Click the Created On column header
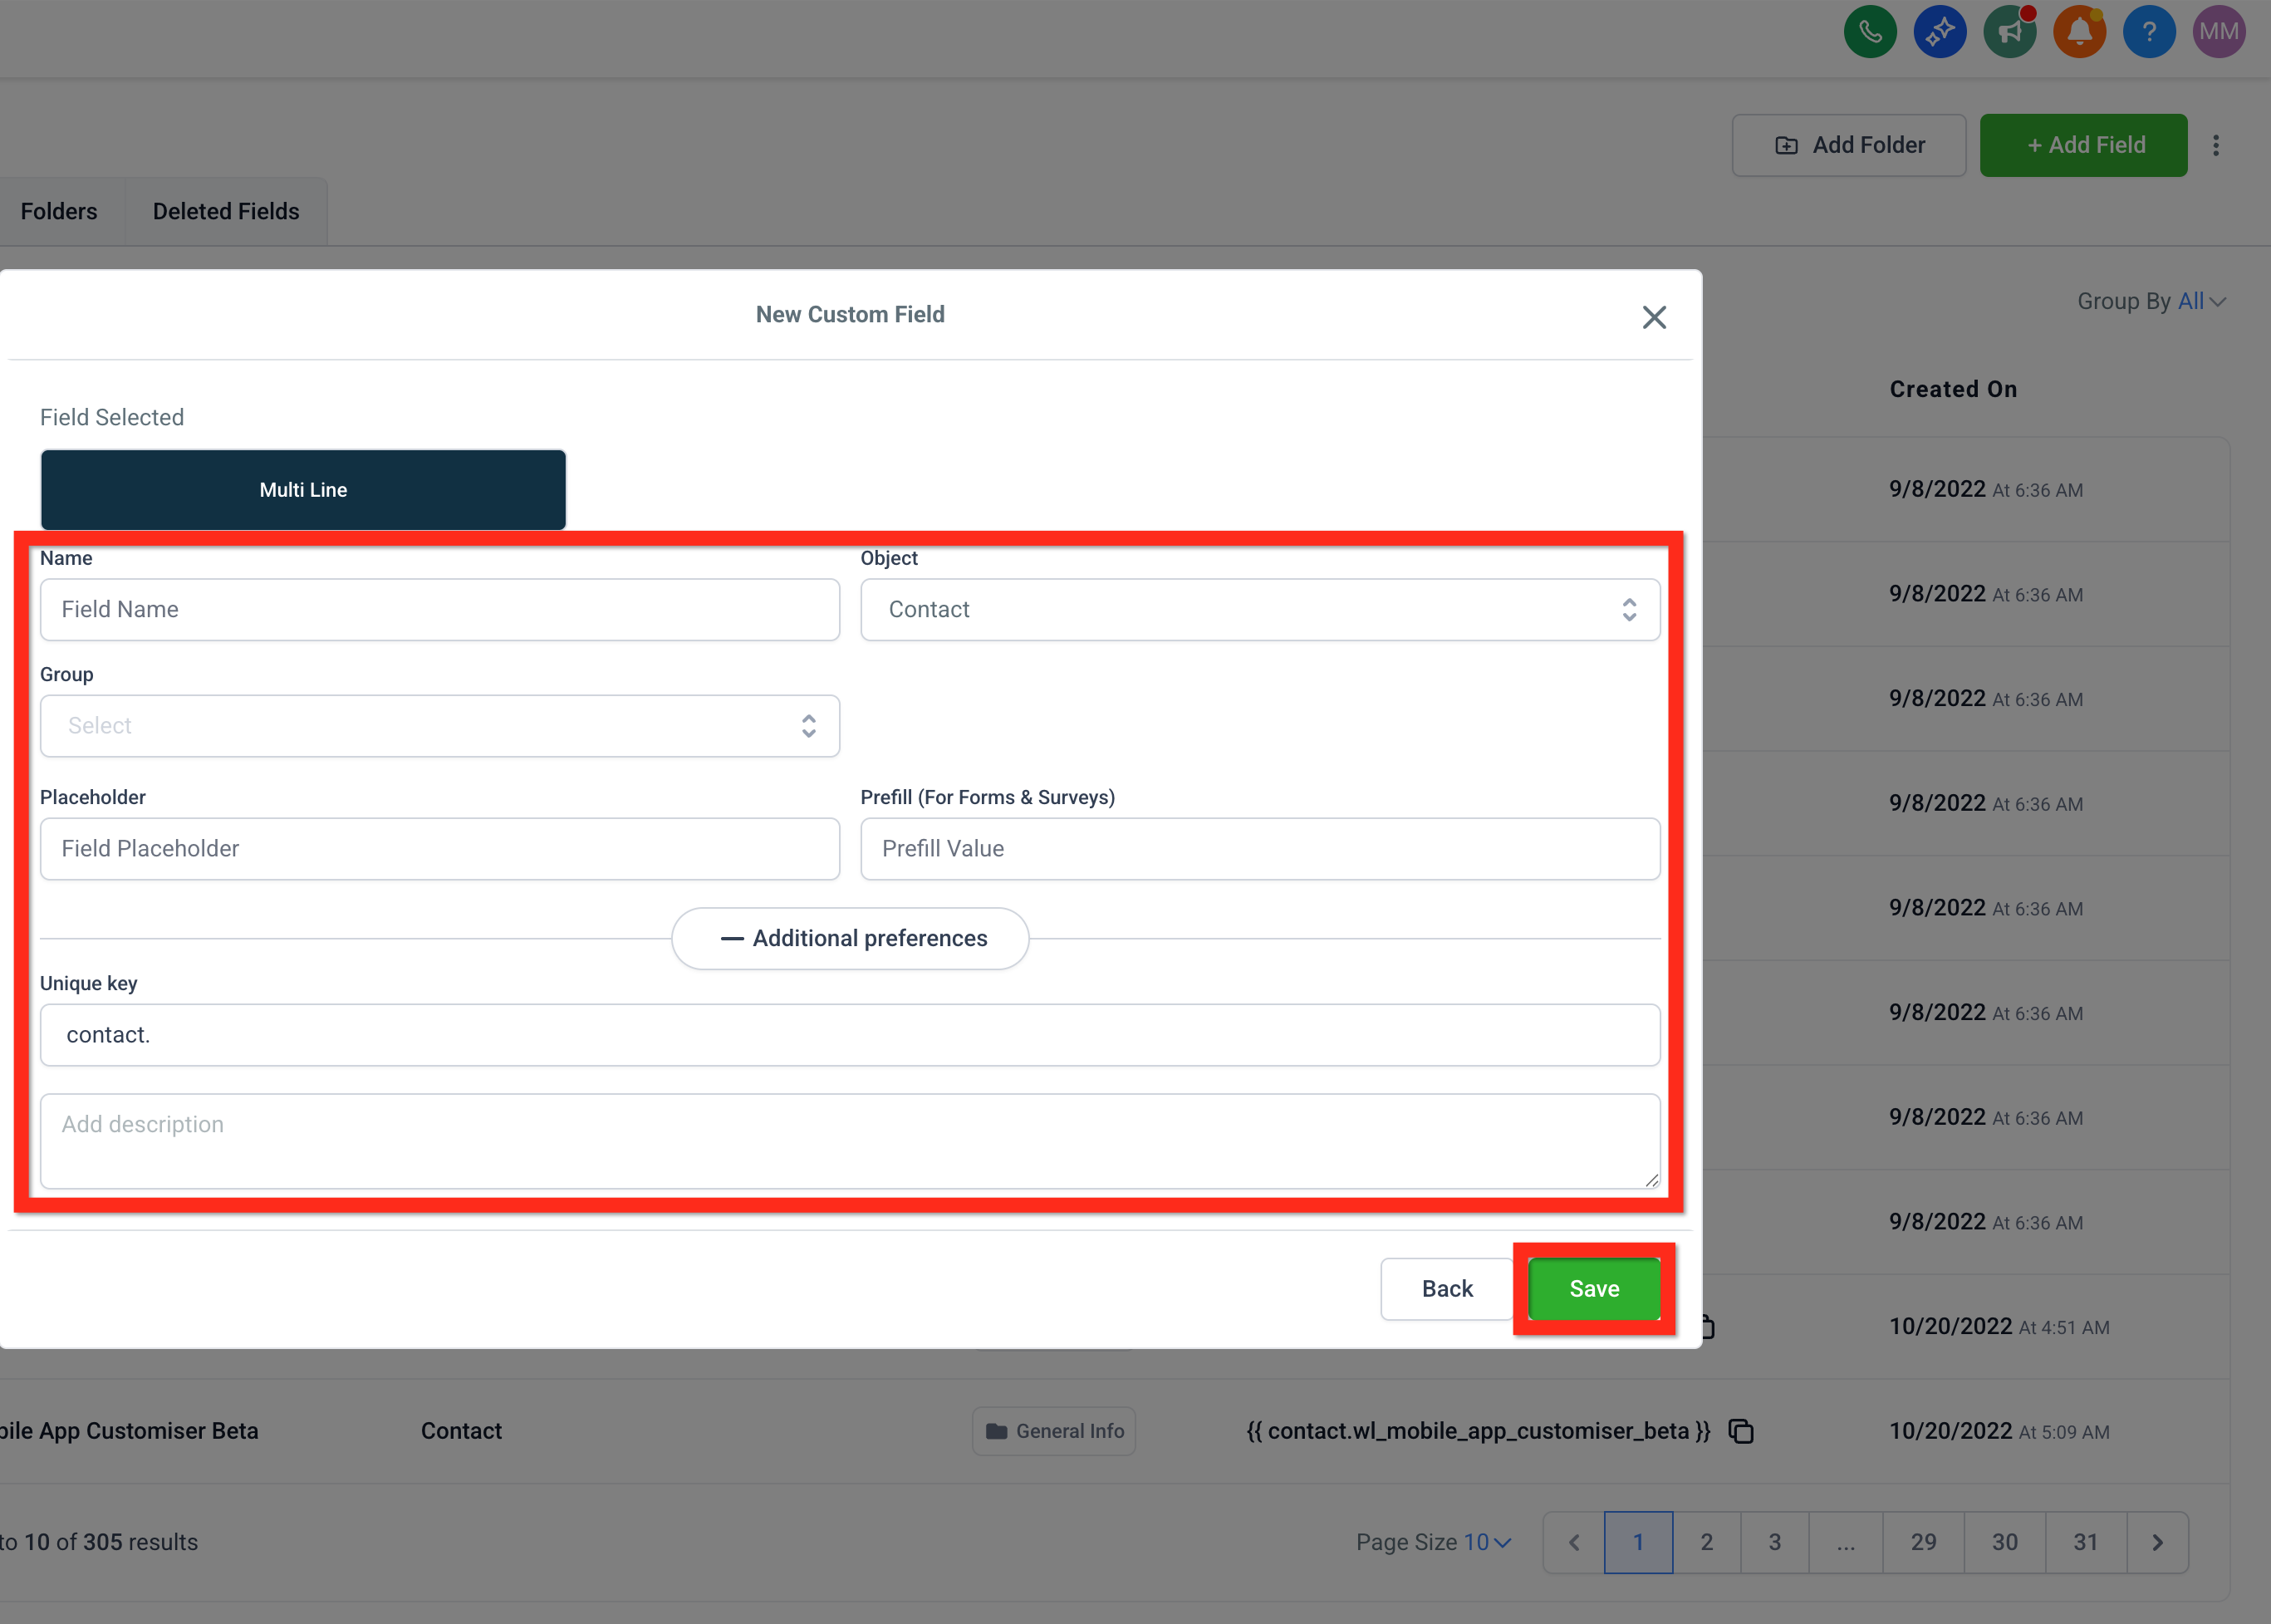2271x1624 pixels. tap(1953, 389)
